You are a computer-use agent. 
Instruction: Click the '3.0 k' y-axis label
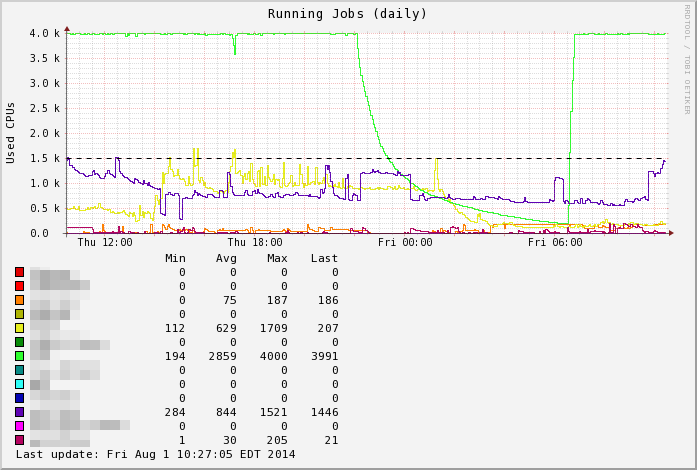[x=45, y=83]
